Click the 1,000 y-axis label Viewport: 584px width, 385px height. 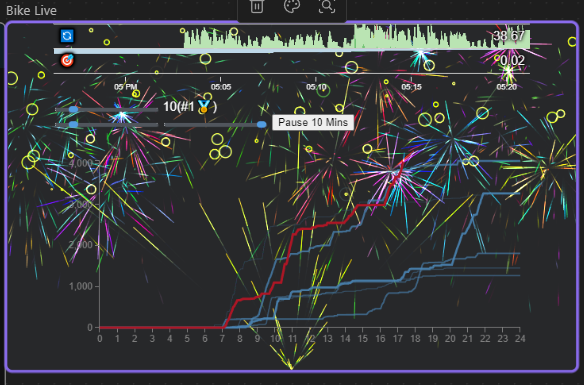[81, 286]
